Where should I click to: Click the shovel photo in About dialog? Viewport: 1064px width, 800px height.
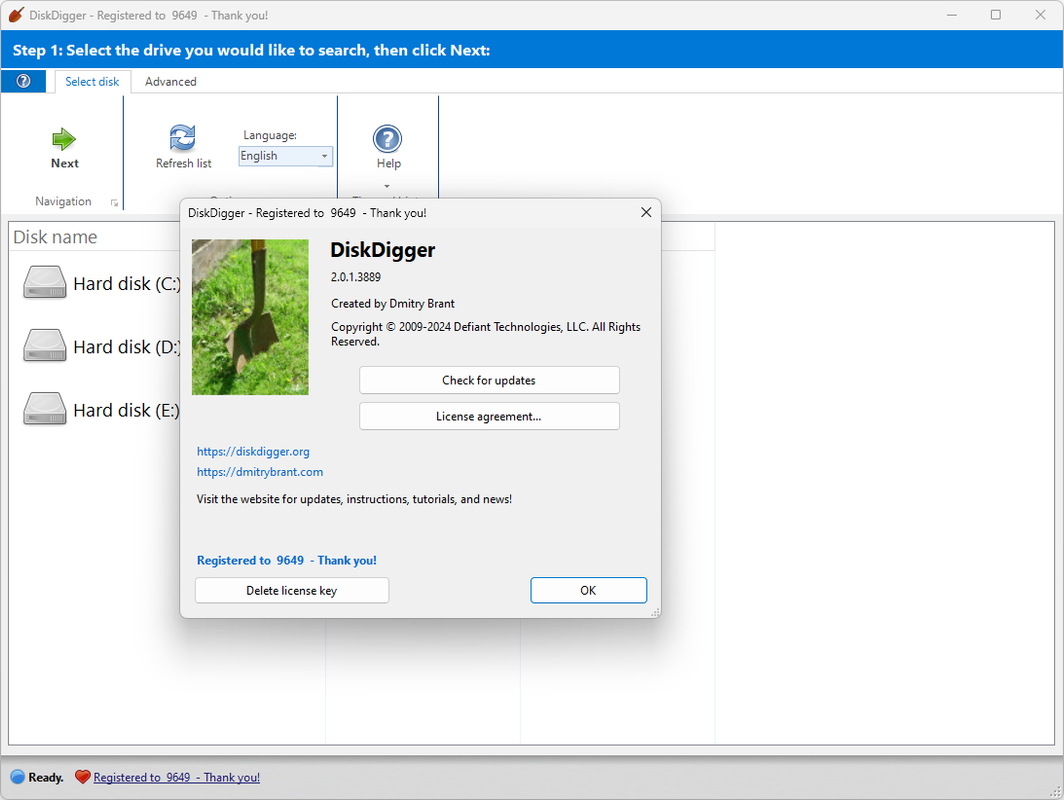[x=250, y=317]
